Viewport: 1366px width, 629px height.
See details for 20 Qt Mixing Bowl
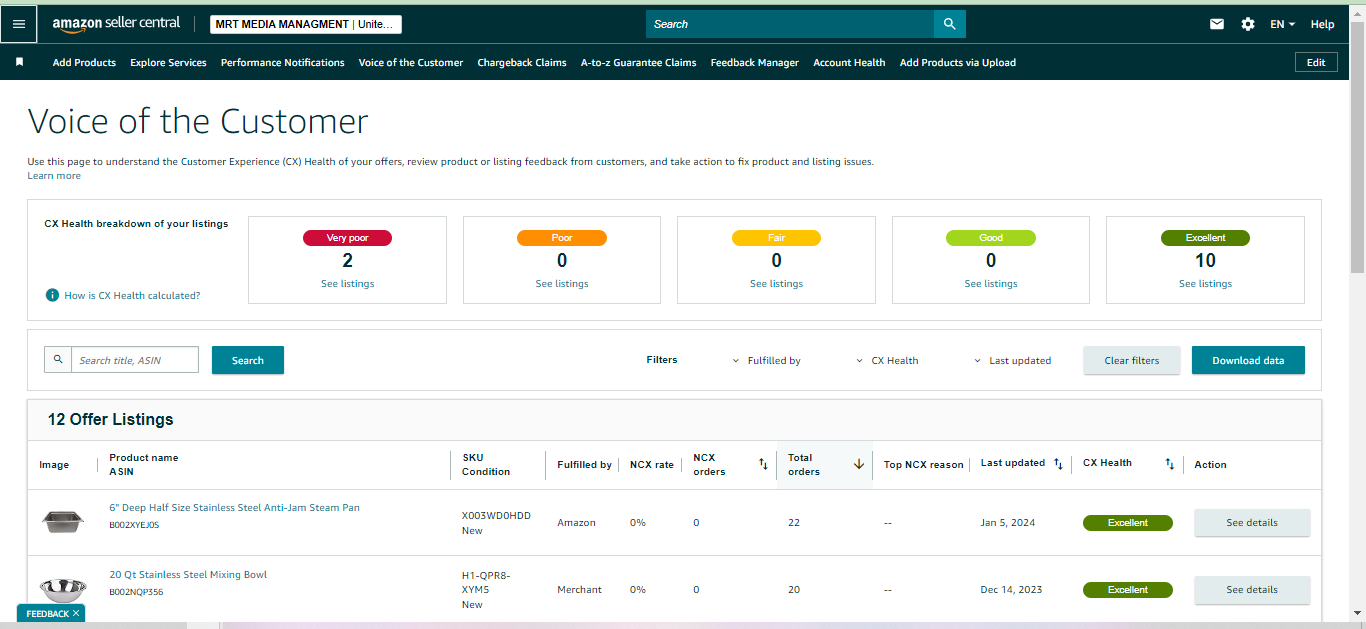click(x=1252, y=589)
